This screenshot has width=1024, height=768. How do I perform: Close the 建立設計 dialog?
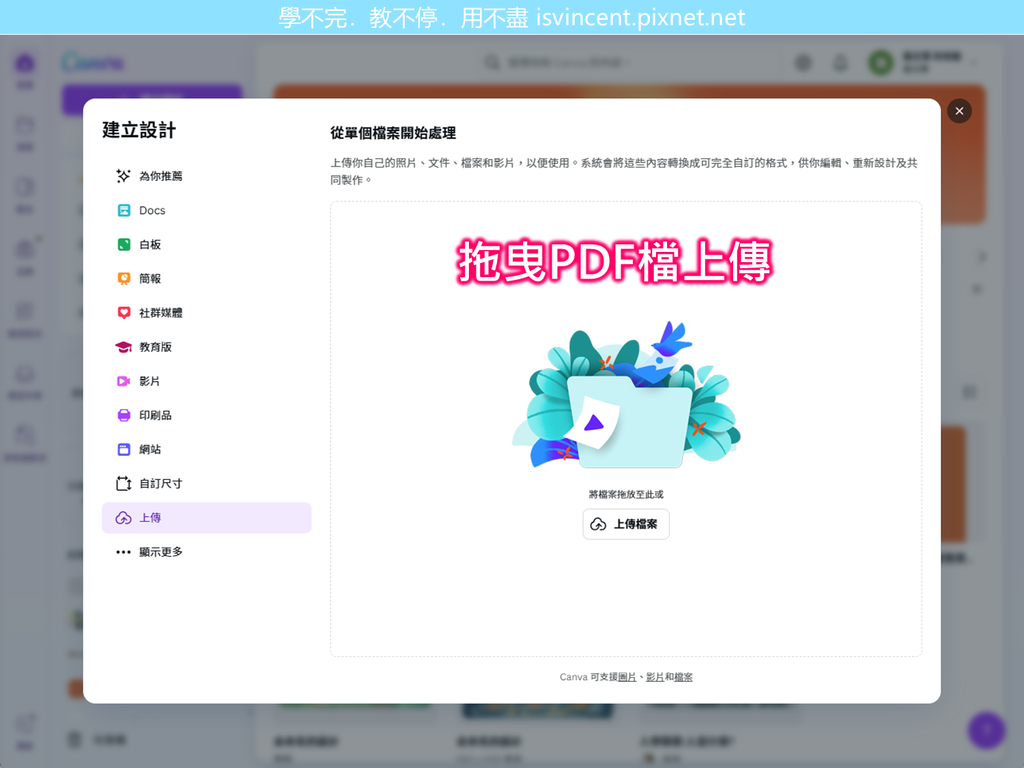[x=959, y=111]
